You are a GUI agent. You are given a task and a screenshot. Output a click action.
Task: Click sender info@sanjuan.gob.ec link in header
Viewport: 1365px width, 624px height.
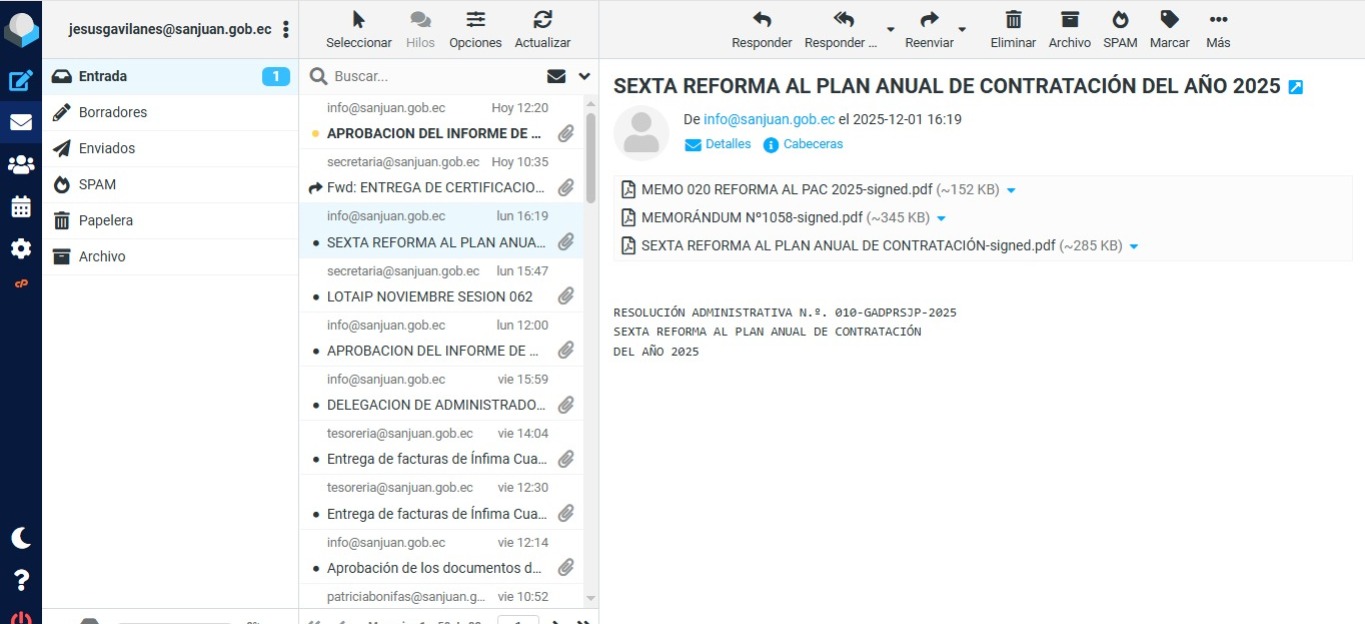point(768,119)
